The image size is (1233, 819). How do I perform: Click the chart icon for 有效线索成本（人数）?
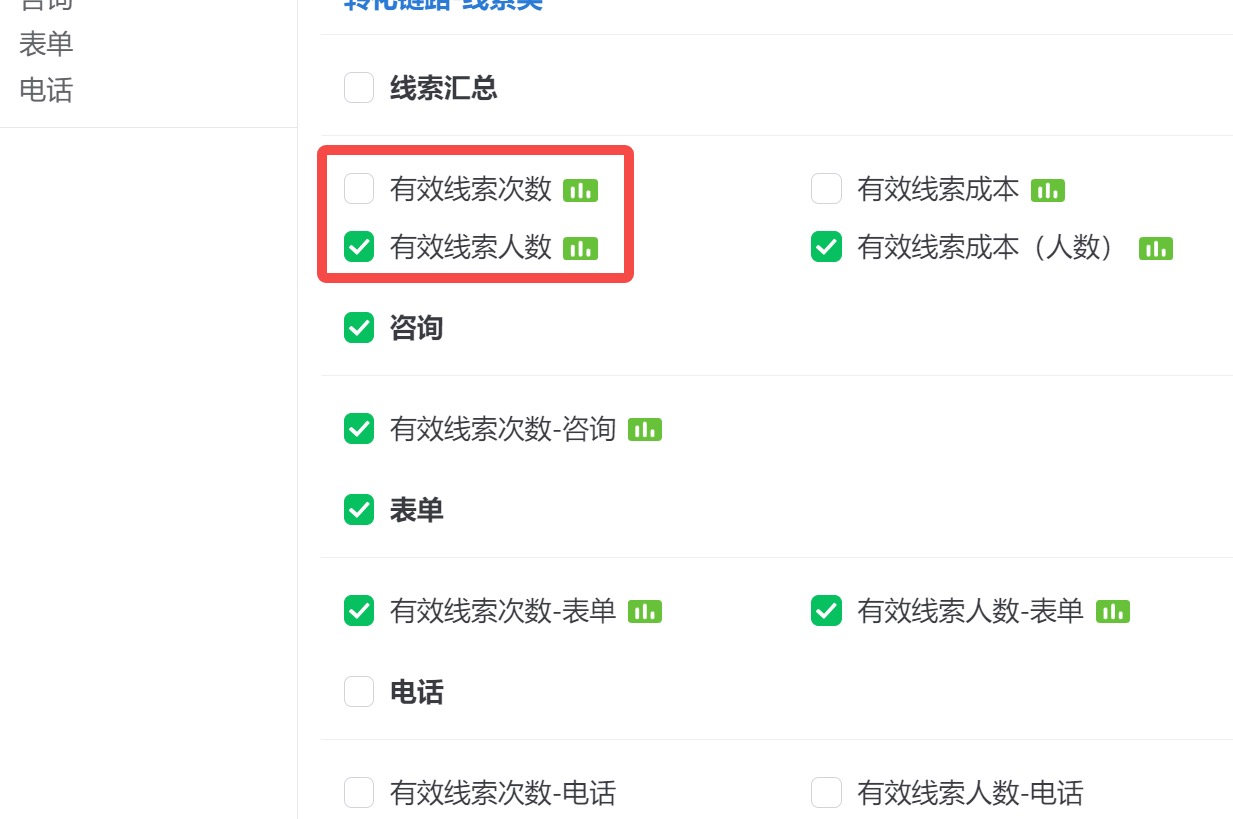(1156, 248)
